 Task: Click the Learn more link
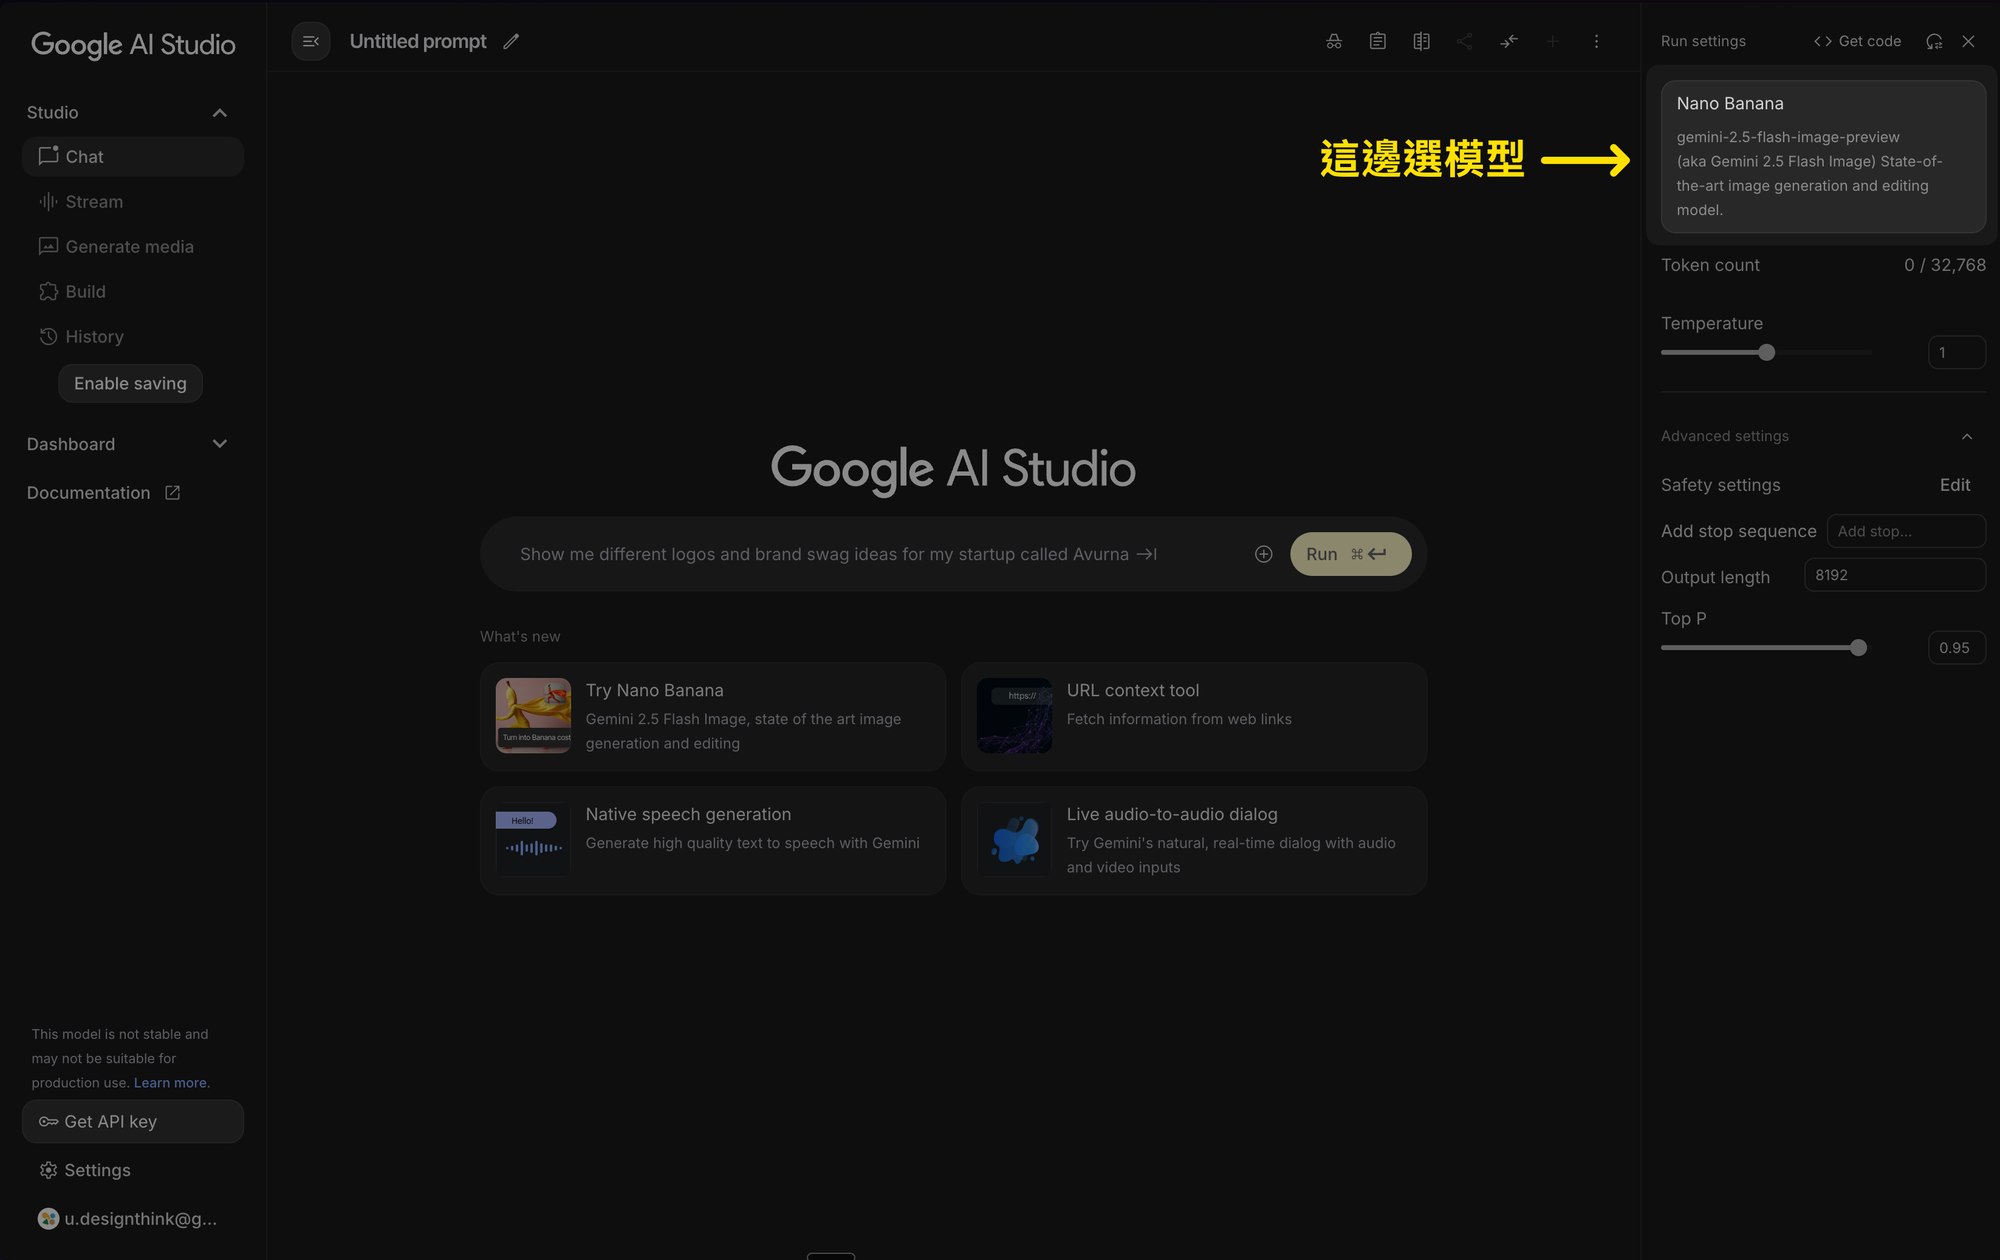170,1083
